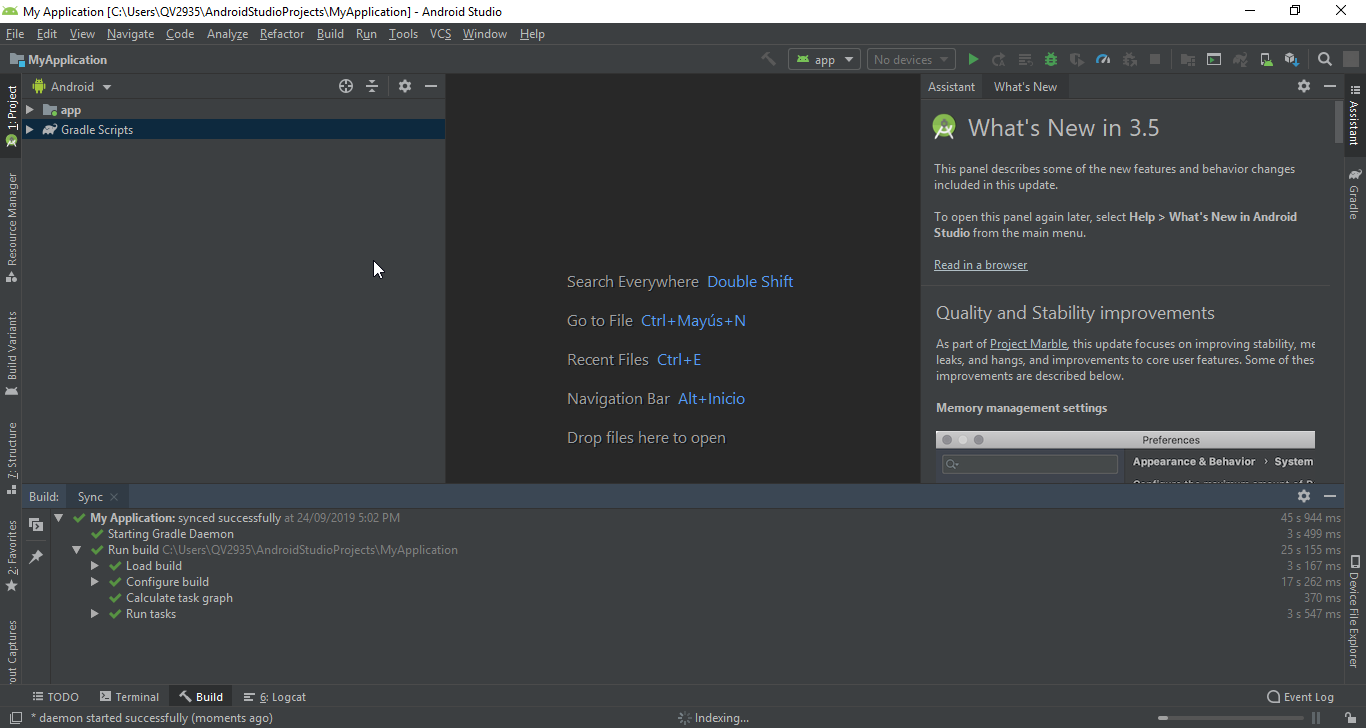
Task: Open the Android project view dropdown
Action: click(73, 87)
